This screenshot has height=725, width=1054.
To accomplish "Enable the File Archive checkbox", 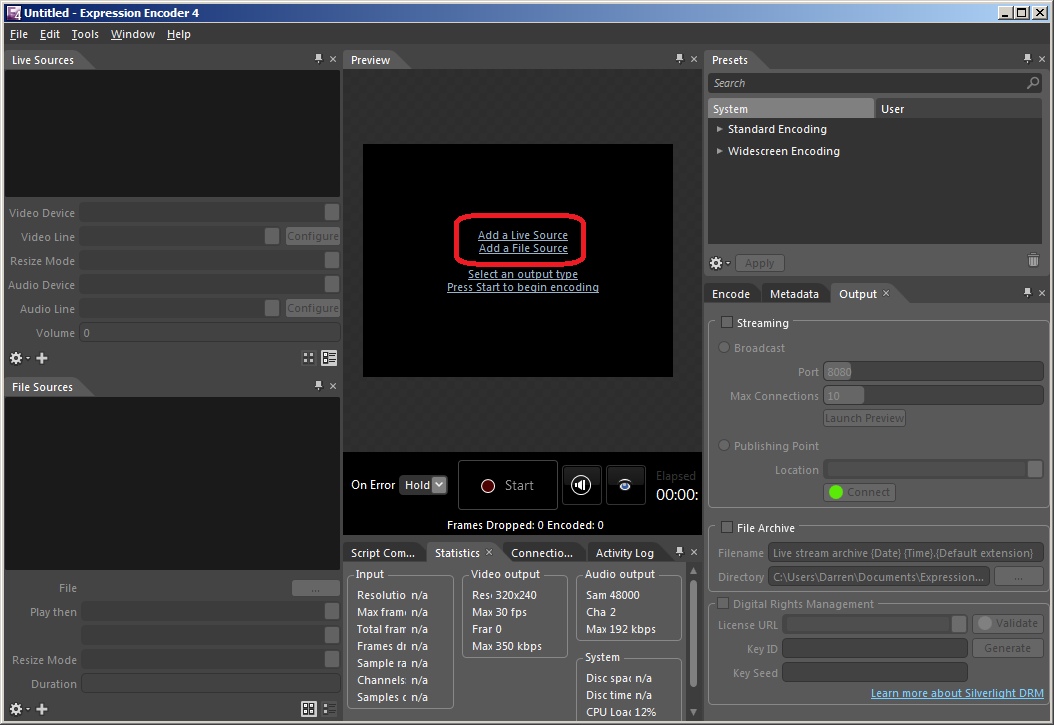I will tap(727, 528).
